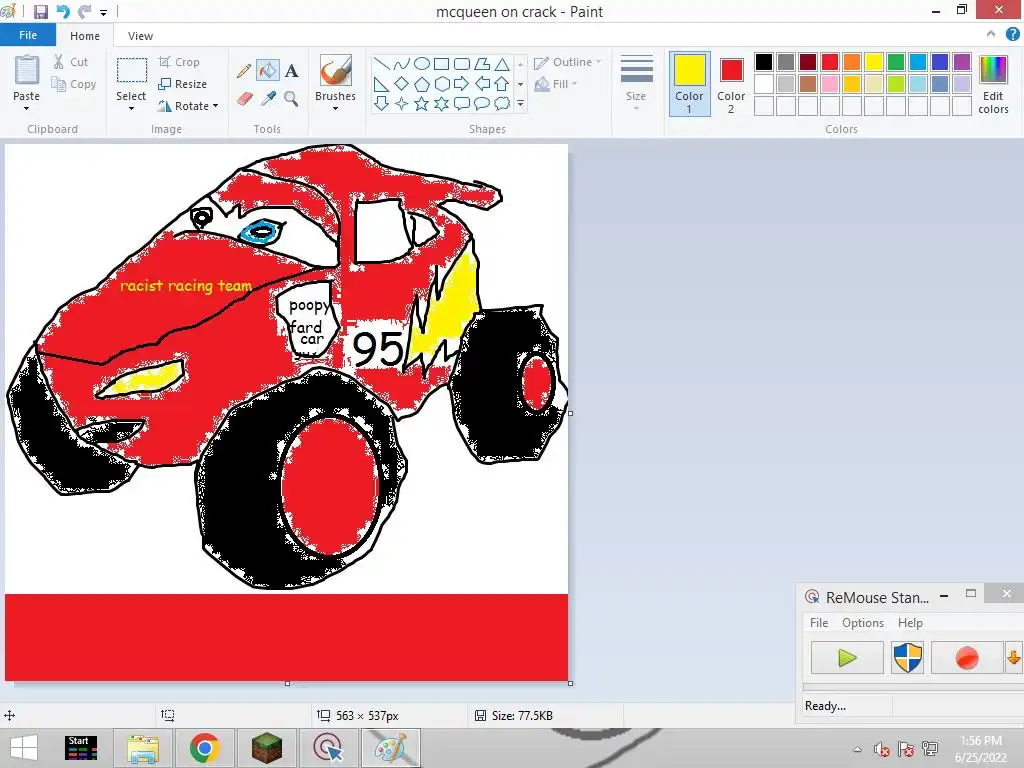
Task: Switch to the Home tab
Action: click(85, 36)
